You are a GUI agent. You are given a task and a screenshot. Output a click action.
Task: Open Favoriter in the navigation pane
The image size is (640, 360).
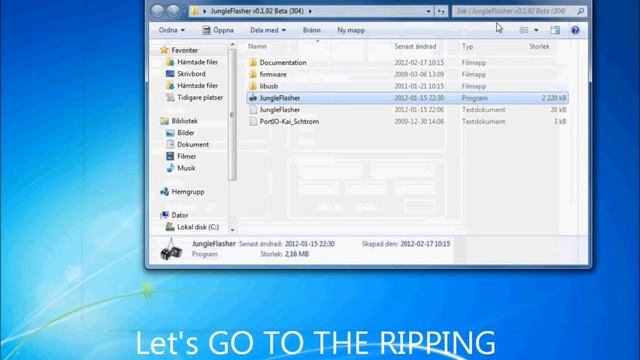point(184,50)
